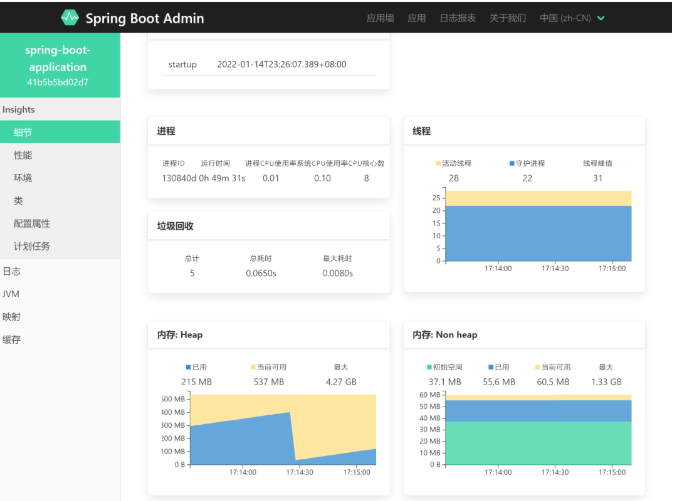Click non-heap max value 1.33 GB
This screenshot has width=673, height=501.
click(x=606, y=382)
